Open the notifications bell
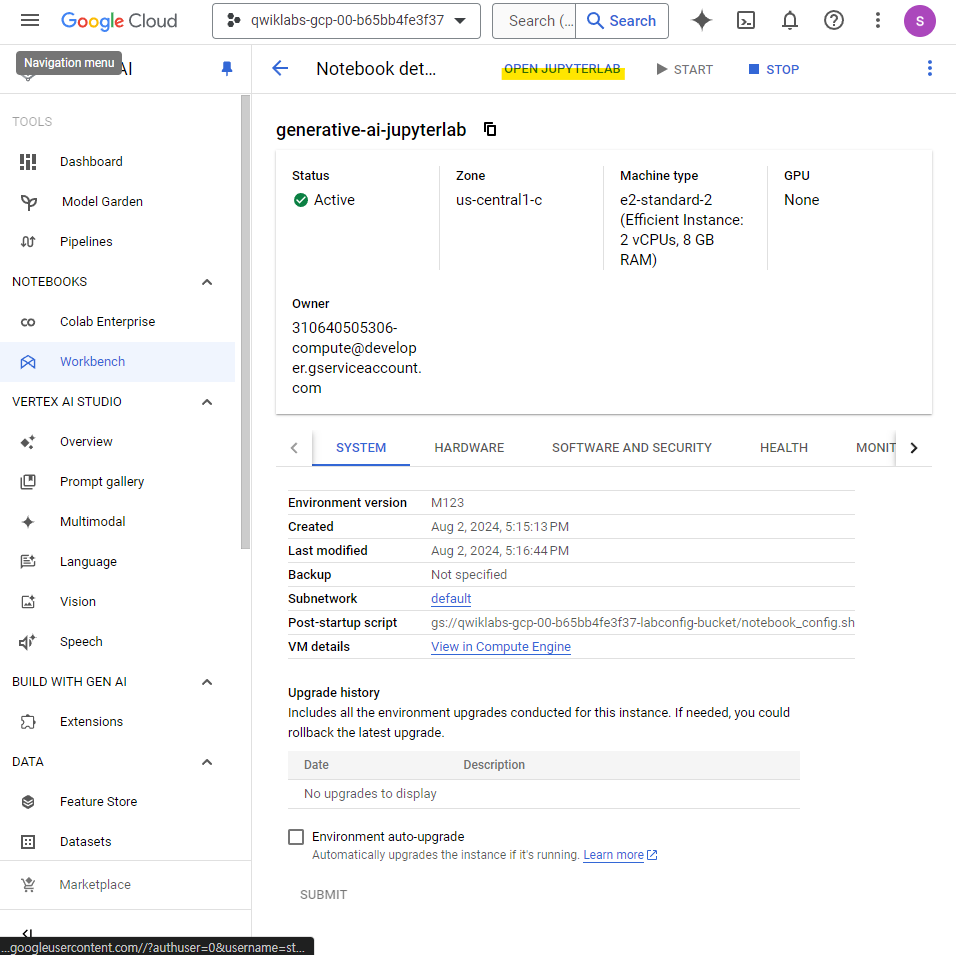This screenshot has height=955, width=956. tap(790, 21)
